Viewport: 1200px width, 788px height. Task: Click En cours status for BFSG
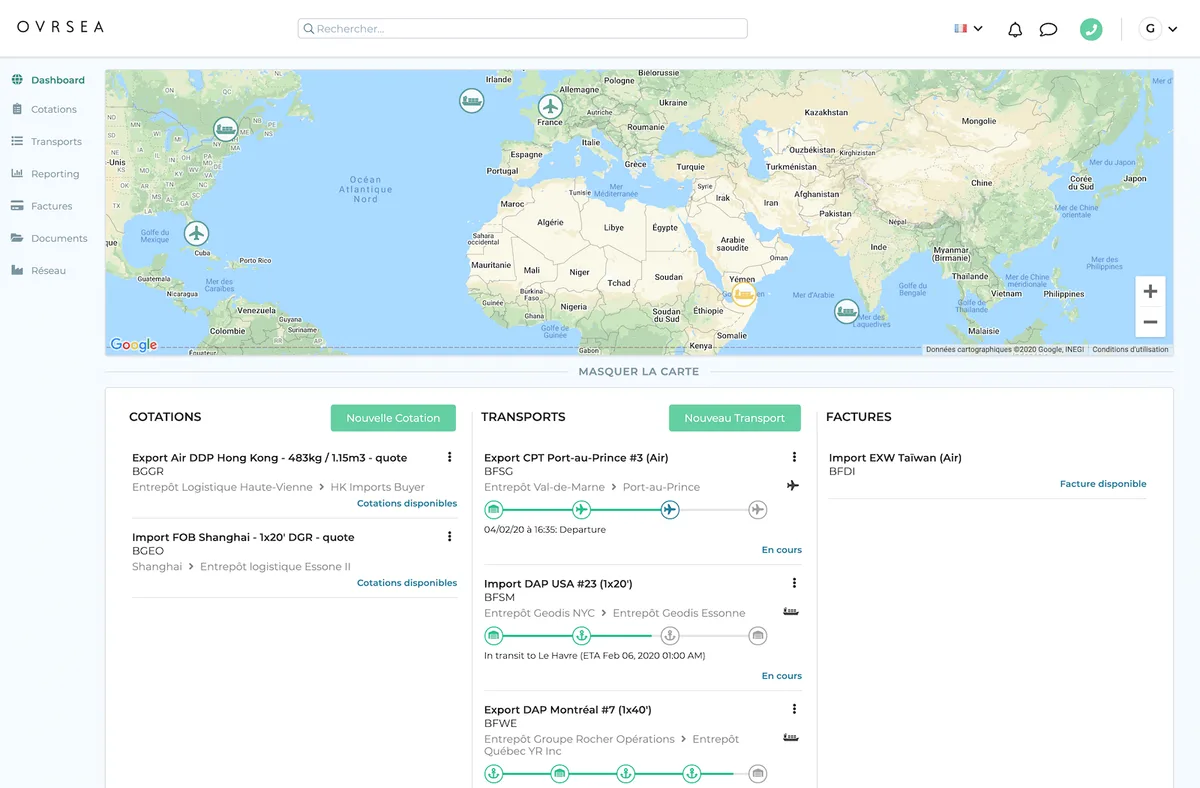coord(782,550)
